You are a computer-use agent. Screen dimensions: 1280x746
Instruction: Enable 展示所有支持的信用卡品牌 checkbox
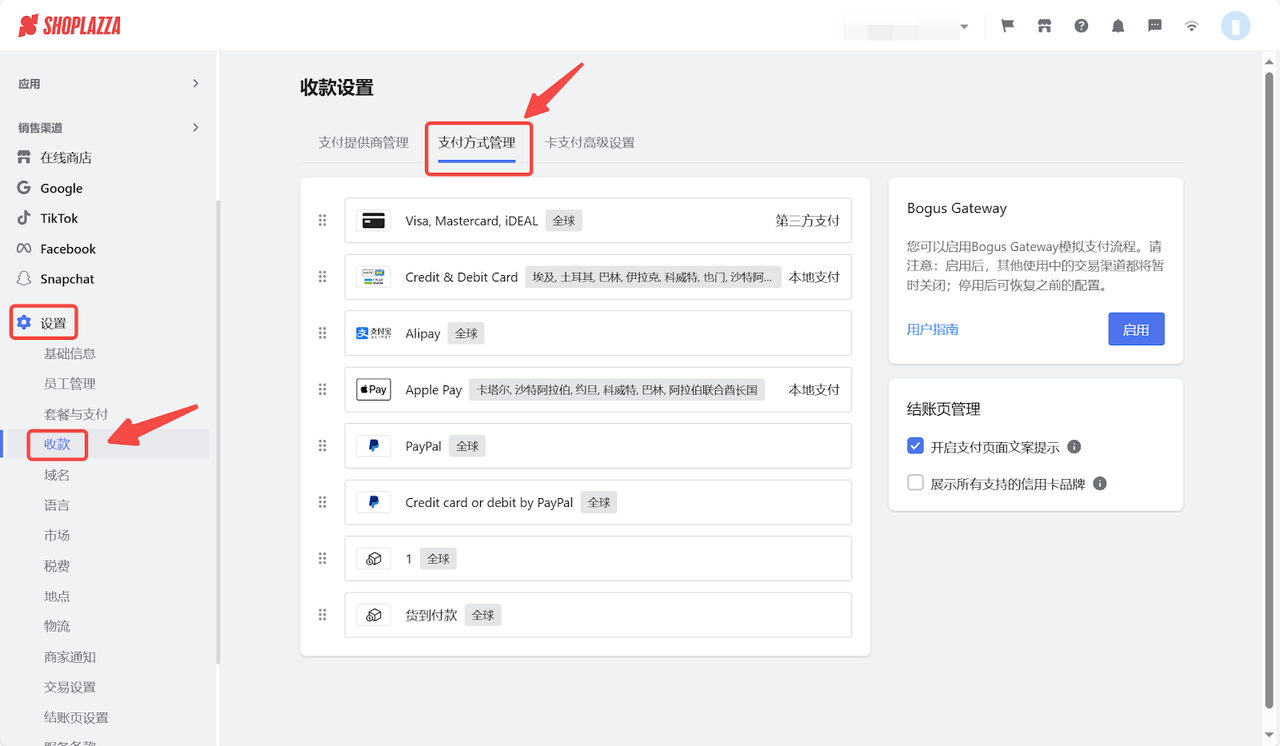(x=915, y=482)
